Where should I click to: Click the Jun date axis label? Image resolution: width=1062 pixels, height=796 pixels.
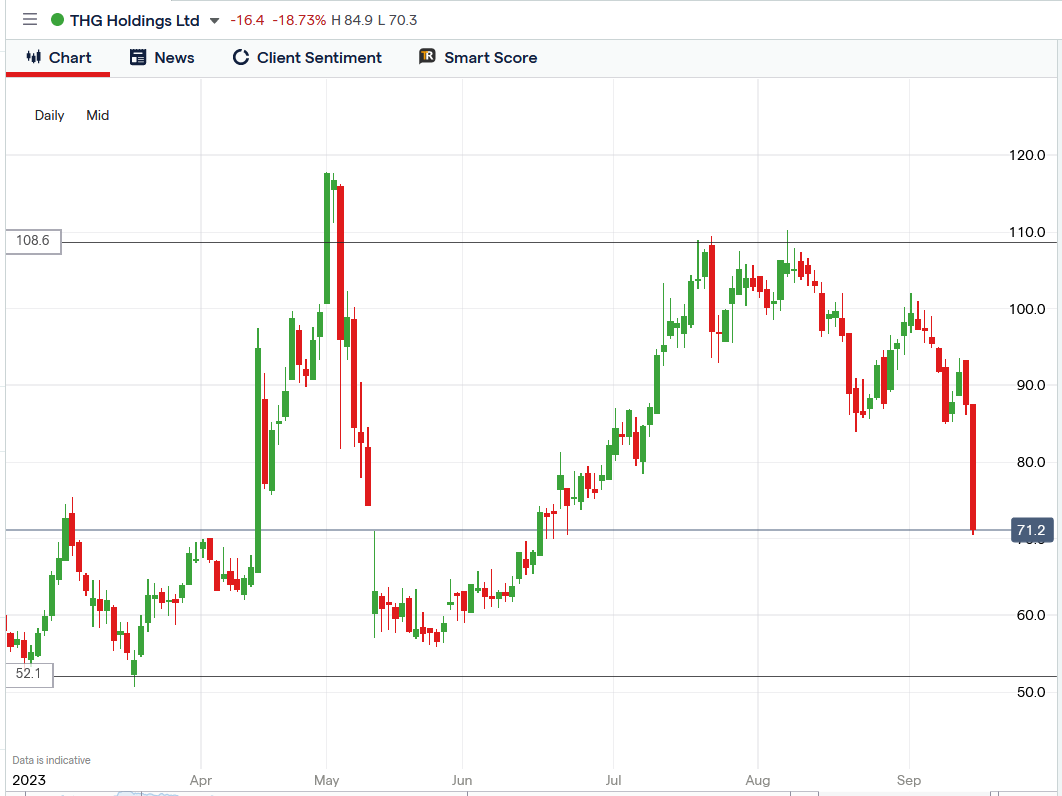tap(462, 780)
